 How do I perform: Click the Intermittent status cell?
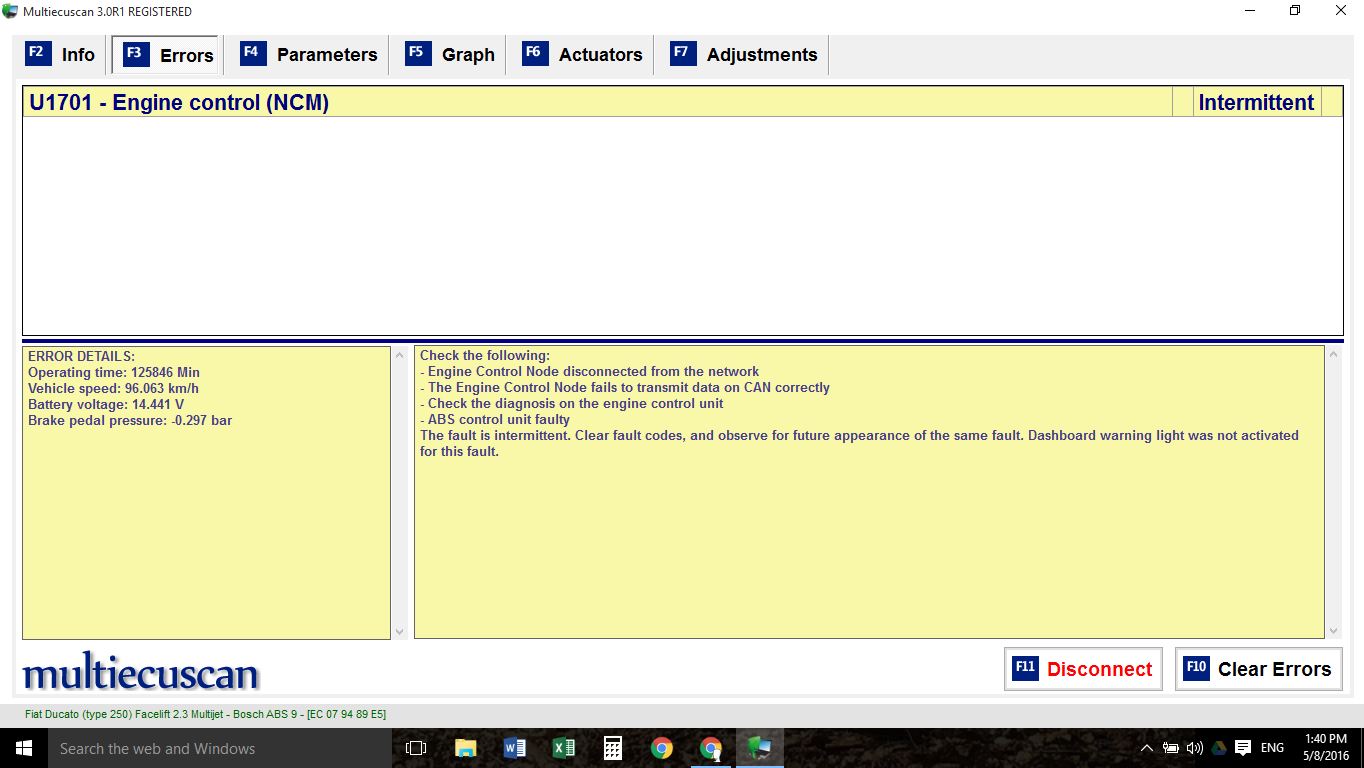coord(1256,102)
